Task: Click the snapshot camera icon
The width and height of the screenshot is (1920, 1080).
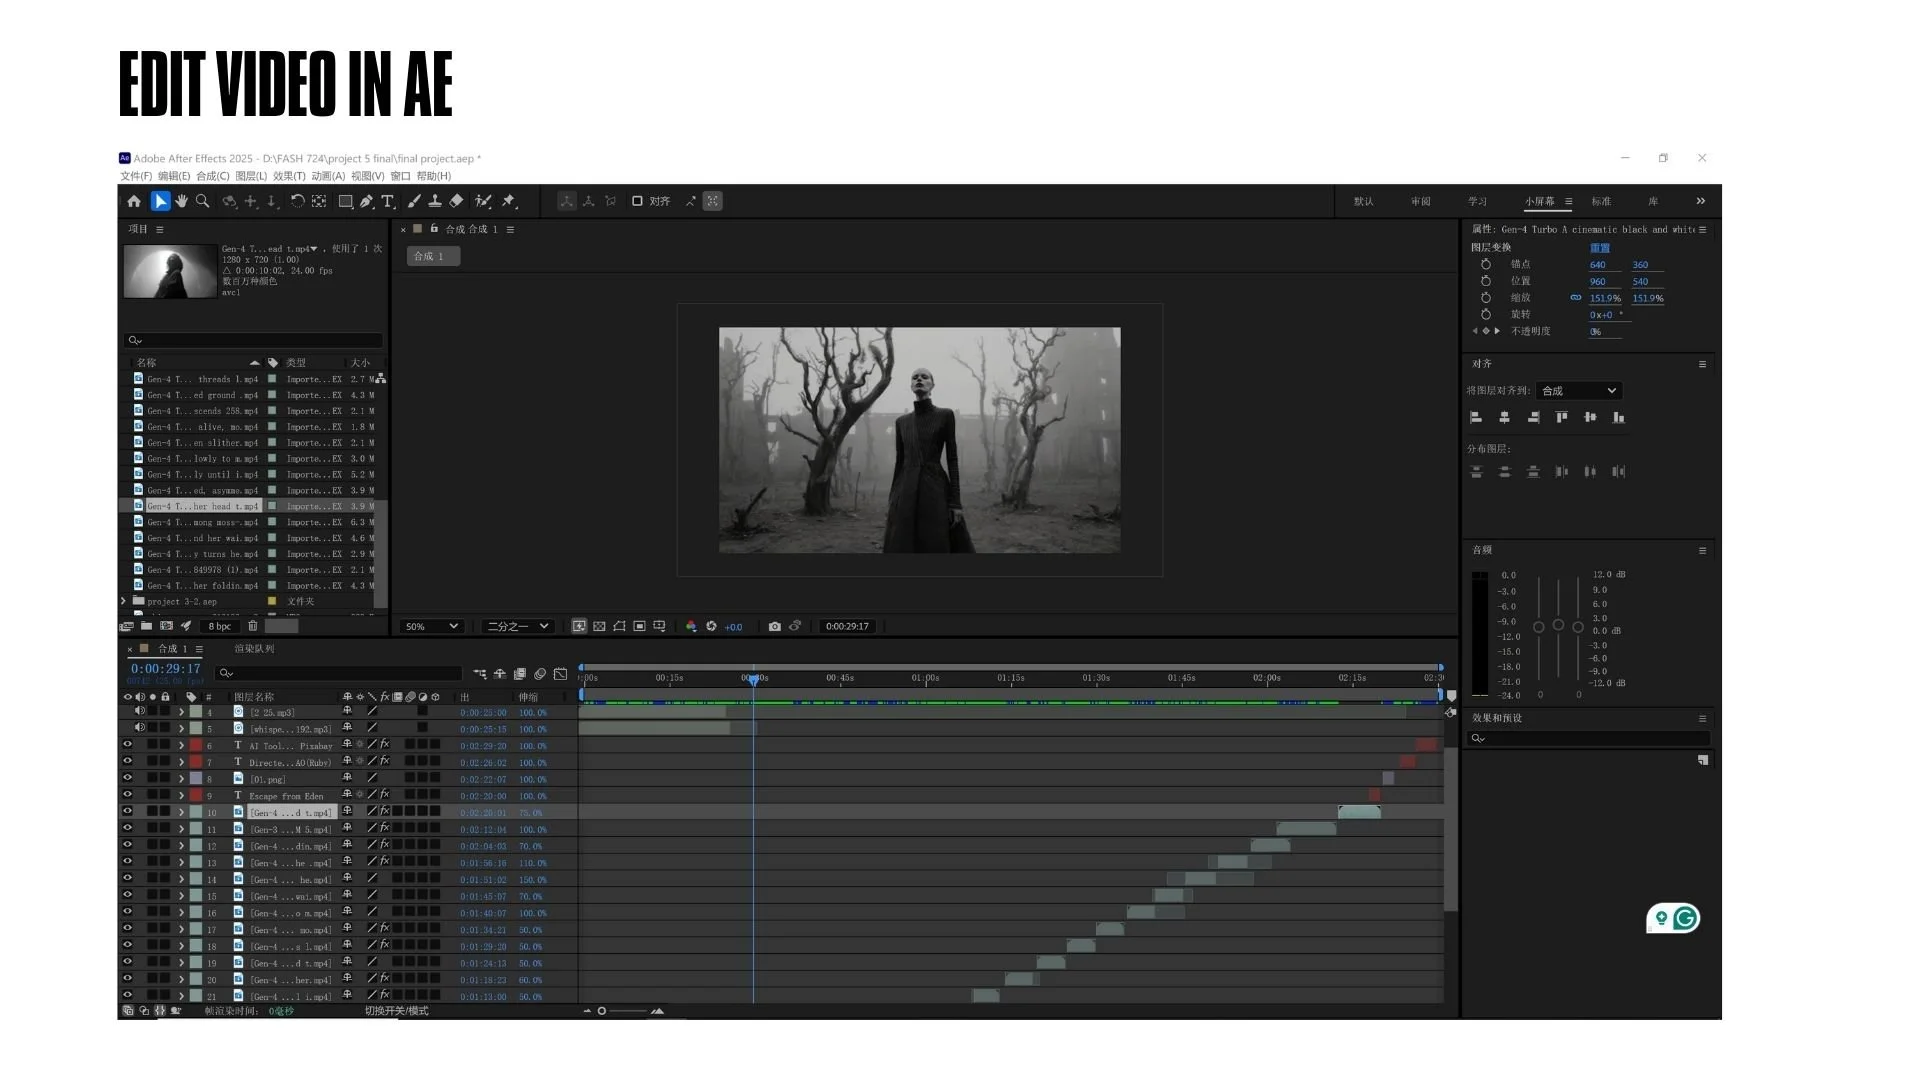Action: (x=774, y=626)
